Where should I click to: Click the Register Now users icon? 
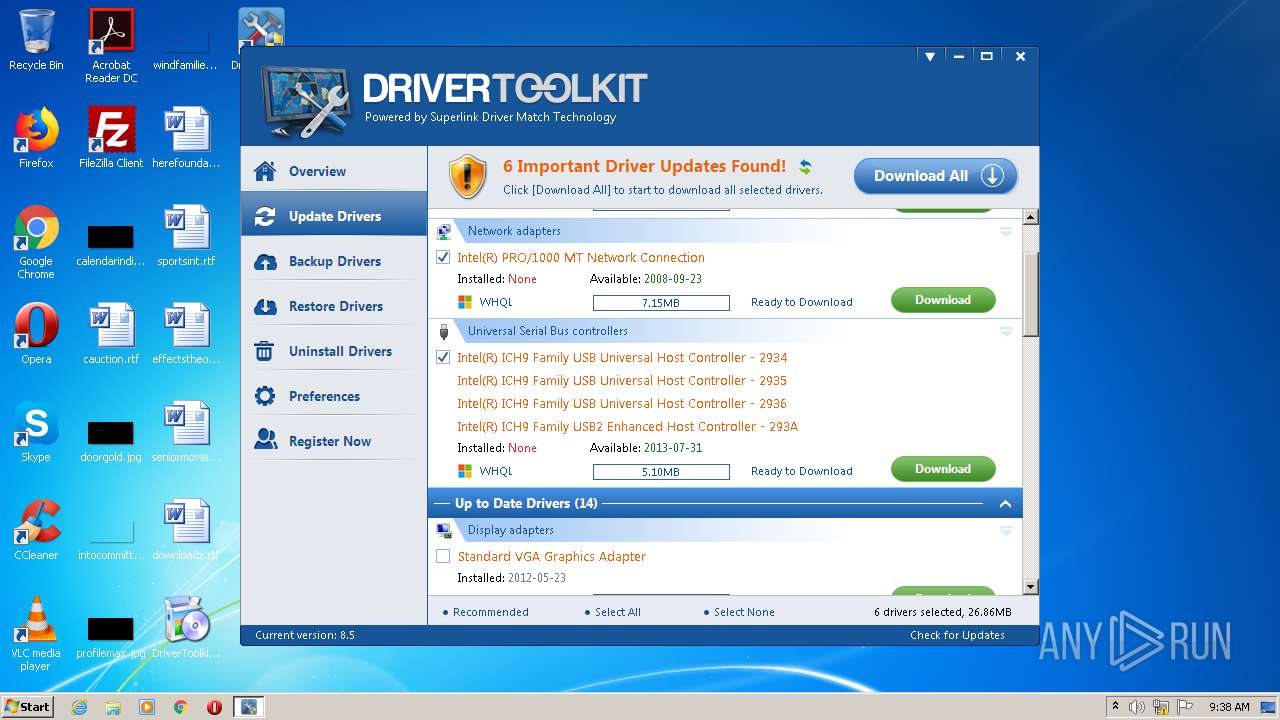pos(265,440)
